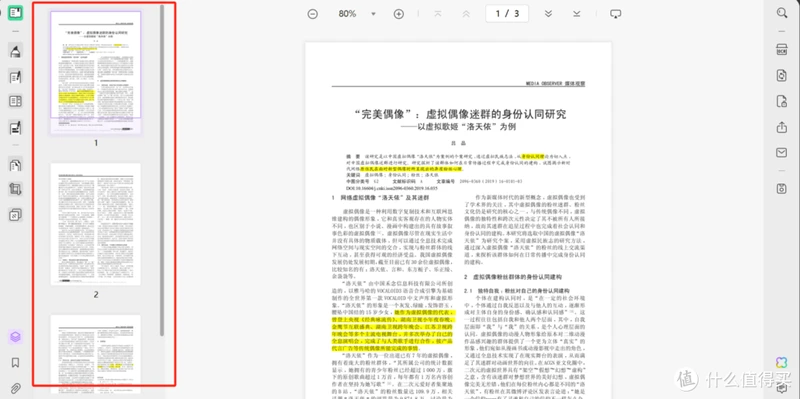This screenshot has width=800, height=399.
Task: Open the Search magnifier tool
Action: pos(782,13)
